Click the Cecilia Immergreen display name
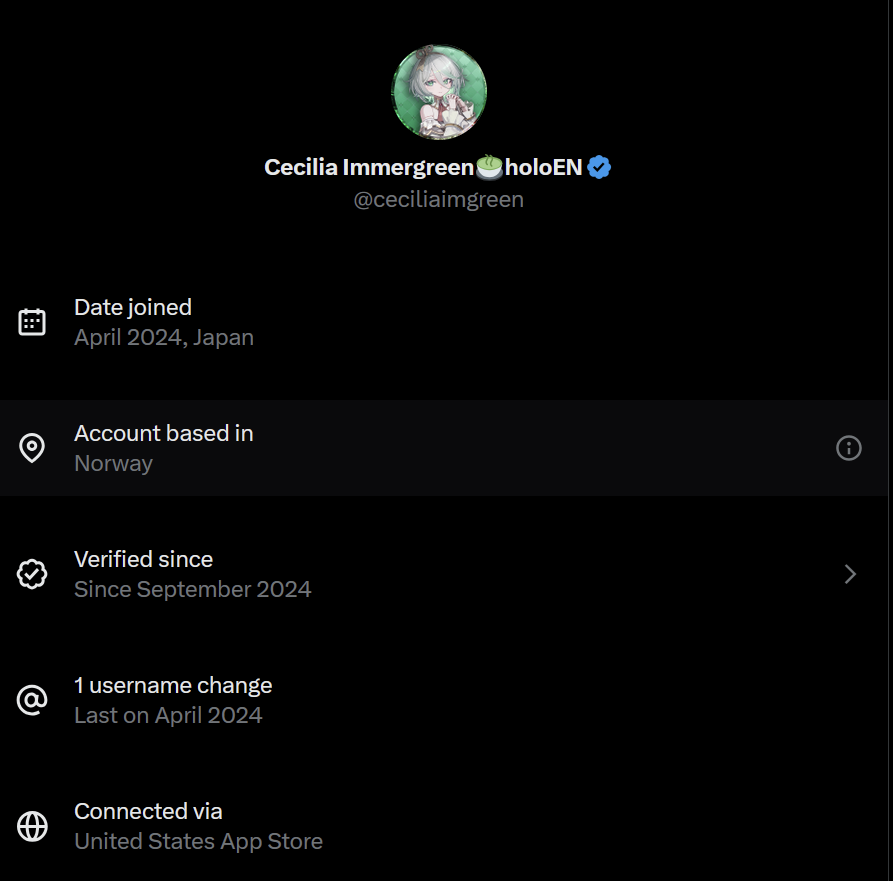 pos(367,167)
